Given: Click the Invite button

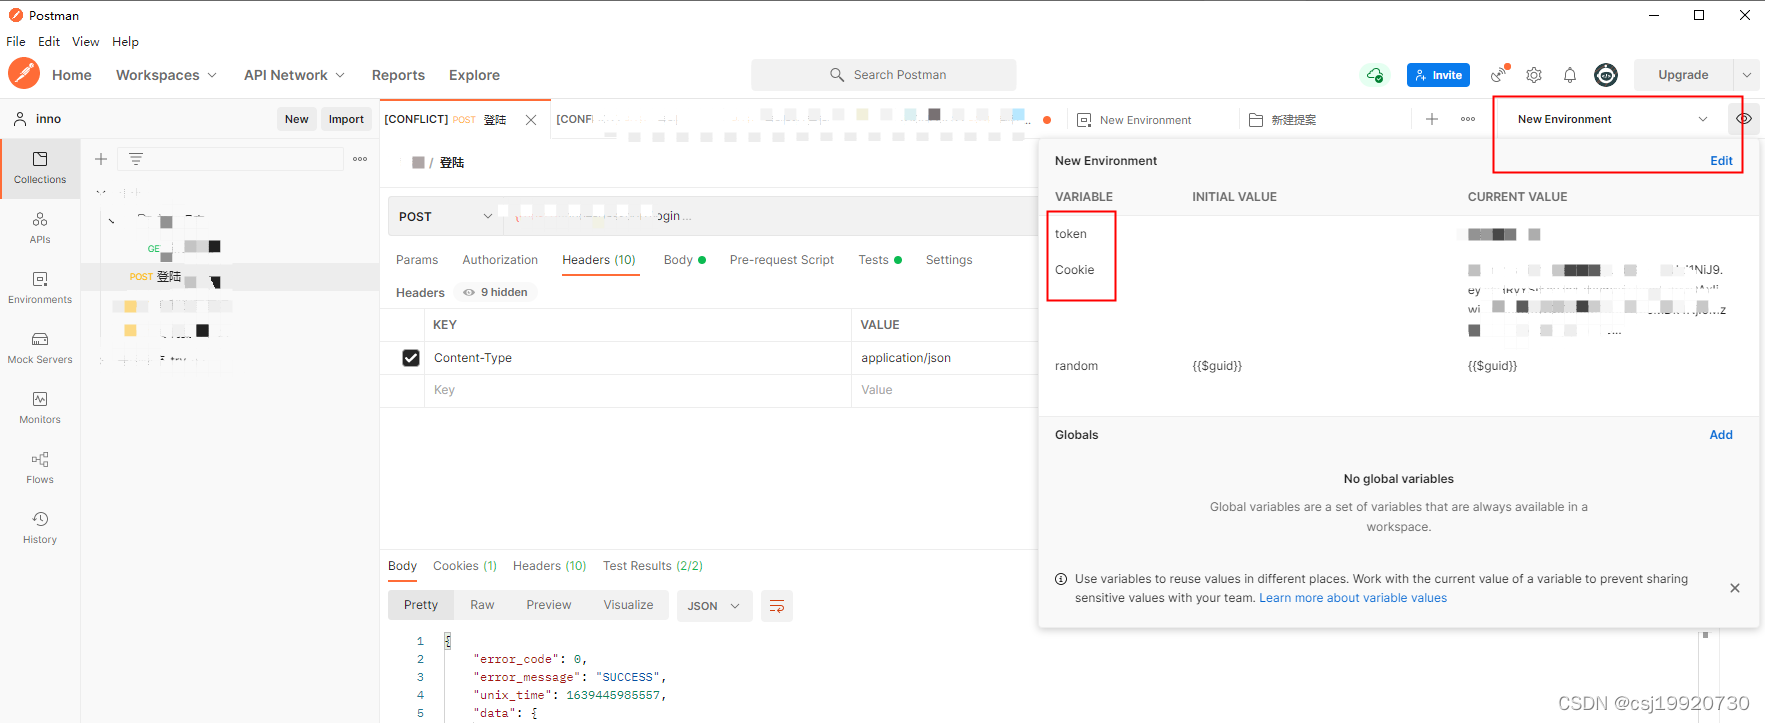Looking at the screenshot, I should pos(1438,75).
